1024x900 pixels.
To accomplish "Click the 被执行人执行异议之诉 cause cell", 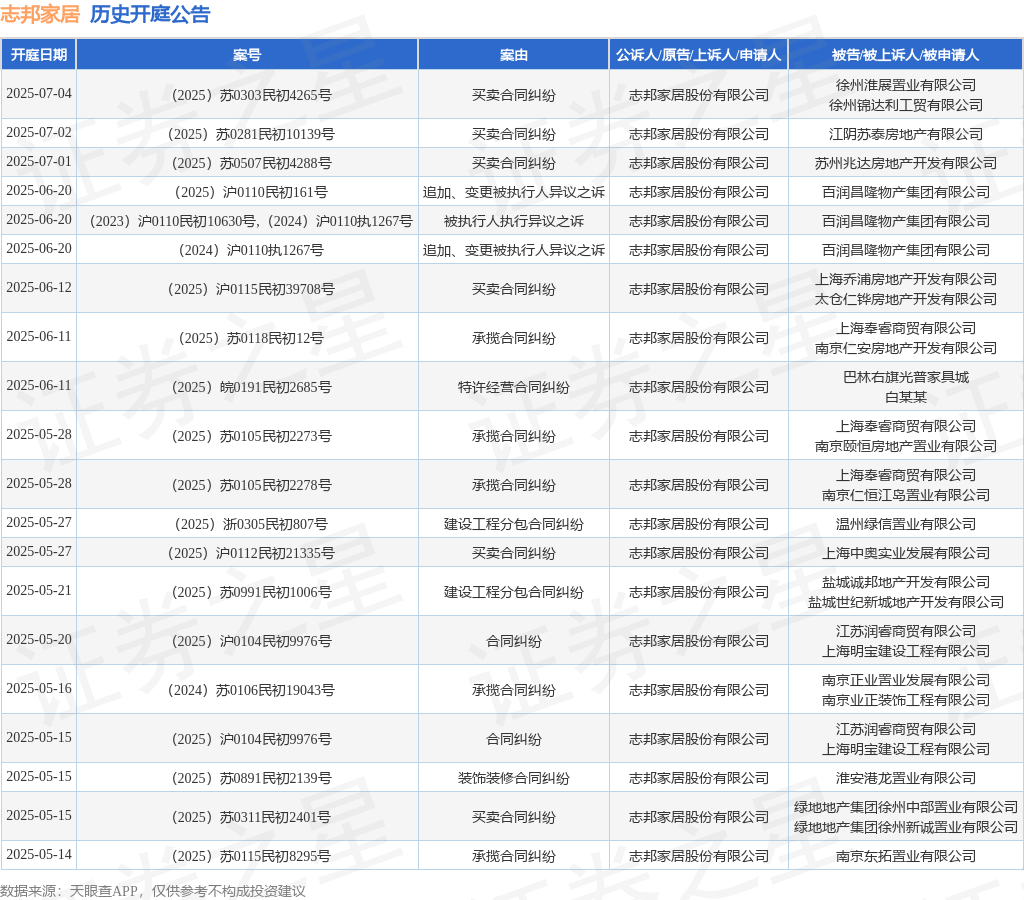I will 513,221.
